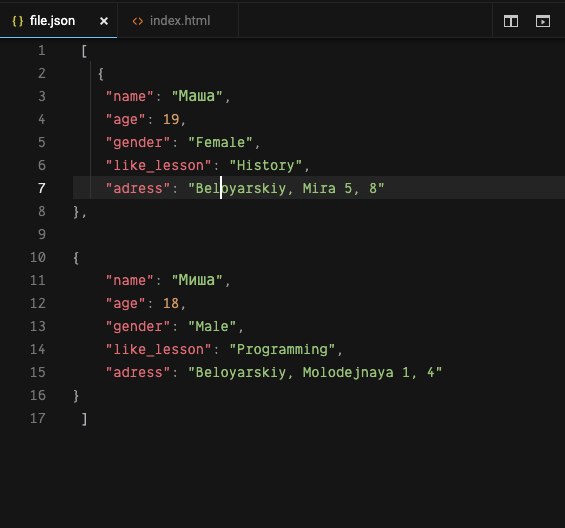Click the "Beloyarskiy, Molodejnaya 1, 4" address text
The height and width of the screenshot is (528, 565).
(x=315, y=372)
